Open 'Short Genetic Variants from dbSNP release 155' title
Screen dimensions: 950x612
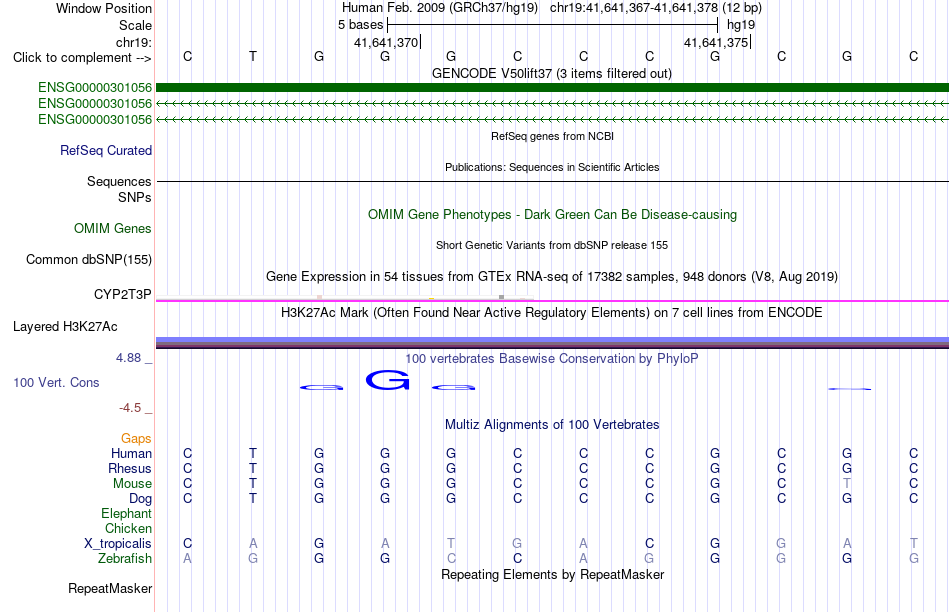[x=552, y=245]
